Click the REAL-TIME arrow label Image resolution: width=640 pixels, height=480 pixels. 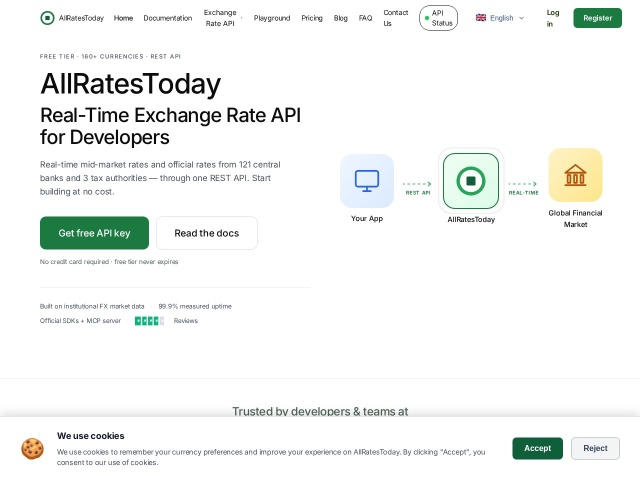(x=524, y=193)
